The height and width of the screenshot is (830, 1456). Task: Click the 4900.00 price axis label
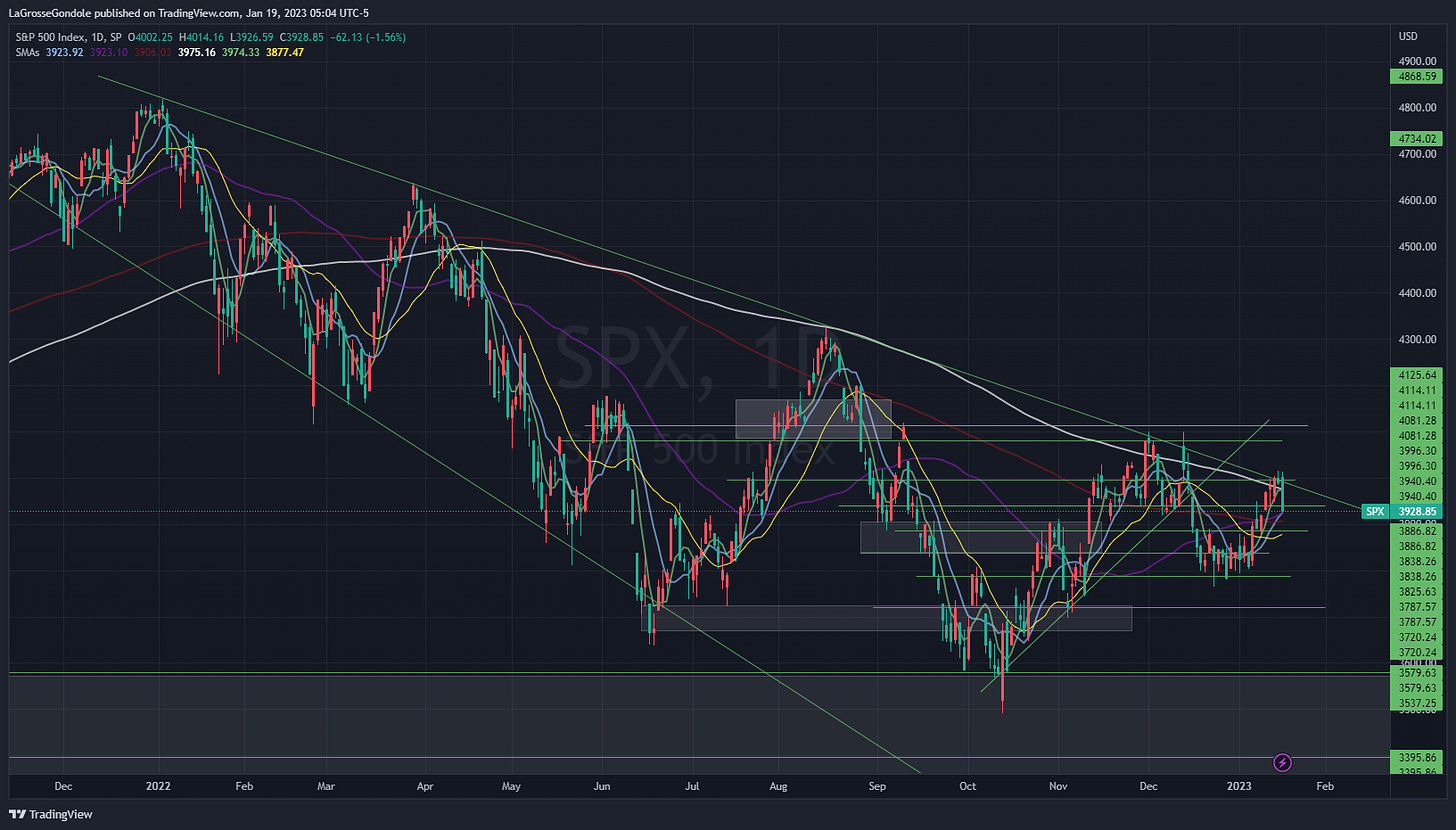pyautogui.click(x=1417, y=61)
